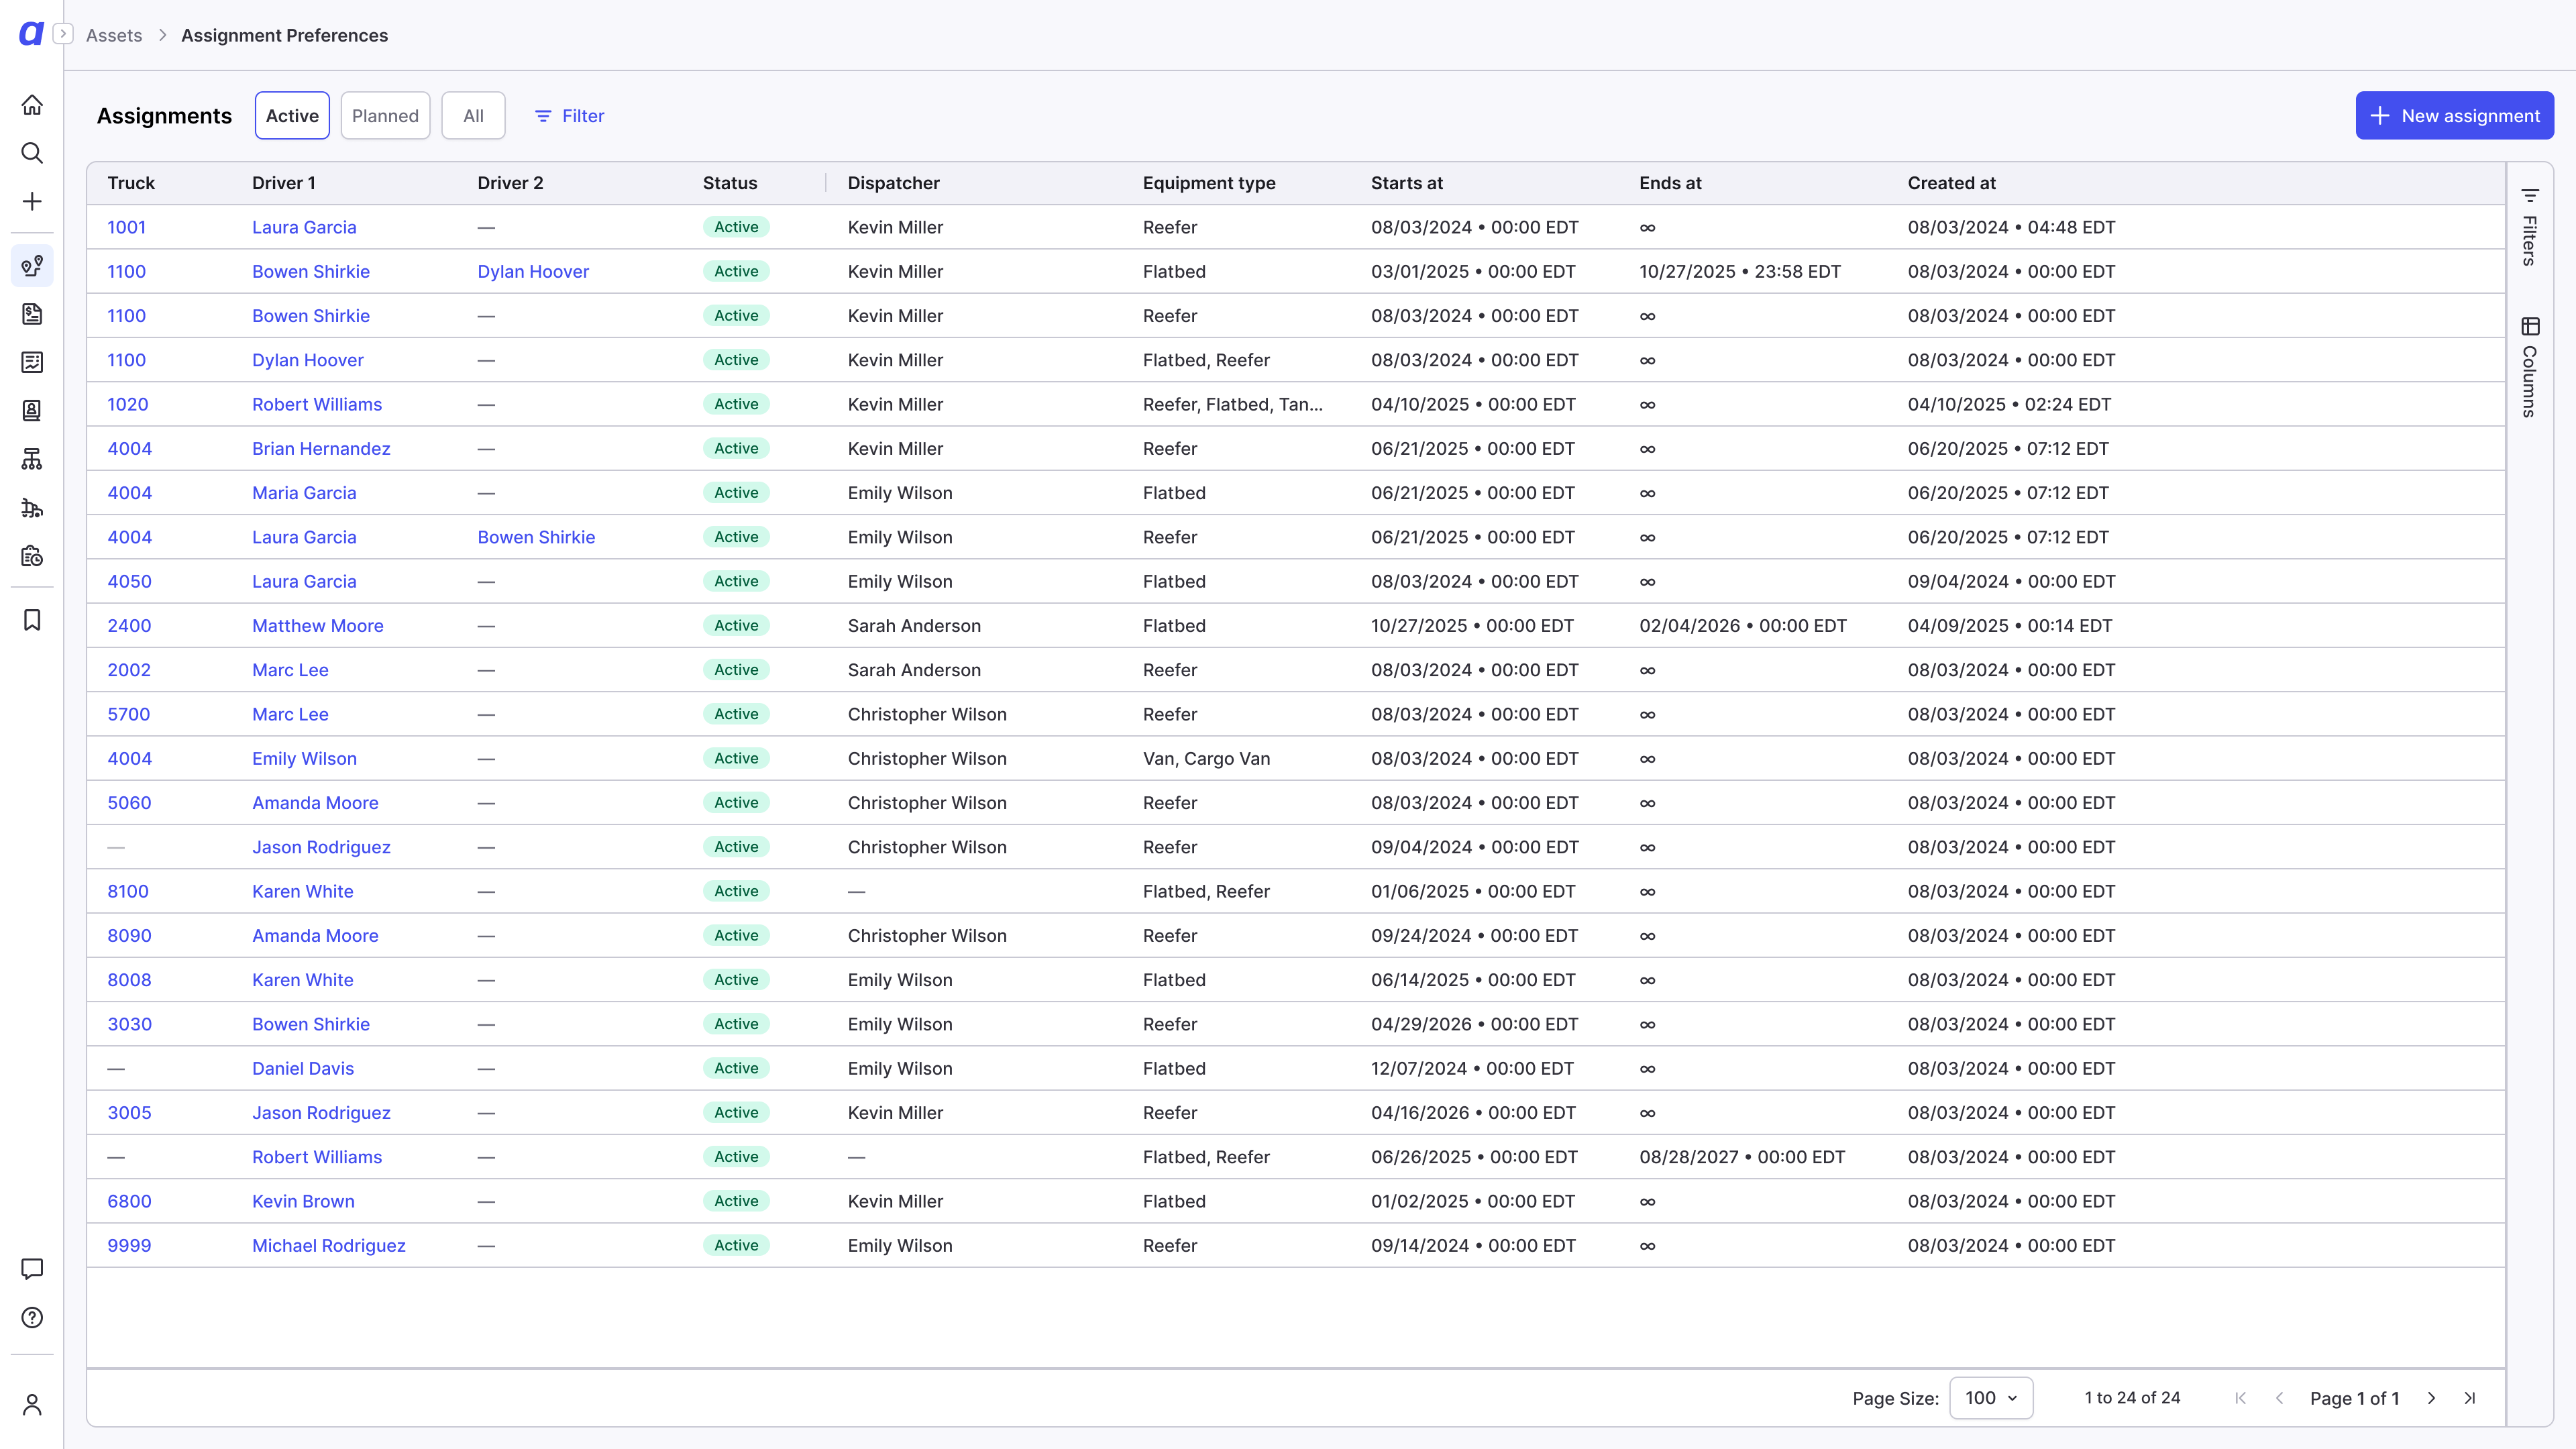Open the Page Size 100 dropdown
The width and height of the screenshot is (2576, 1449).
(x=1991, y=1398)
